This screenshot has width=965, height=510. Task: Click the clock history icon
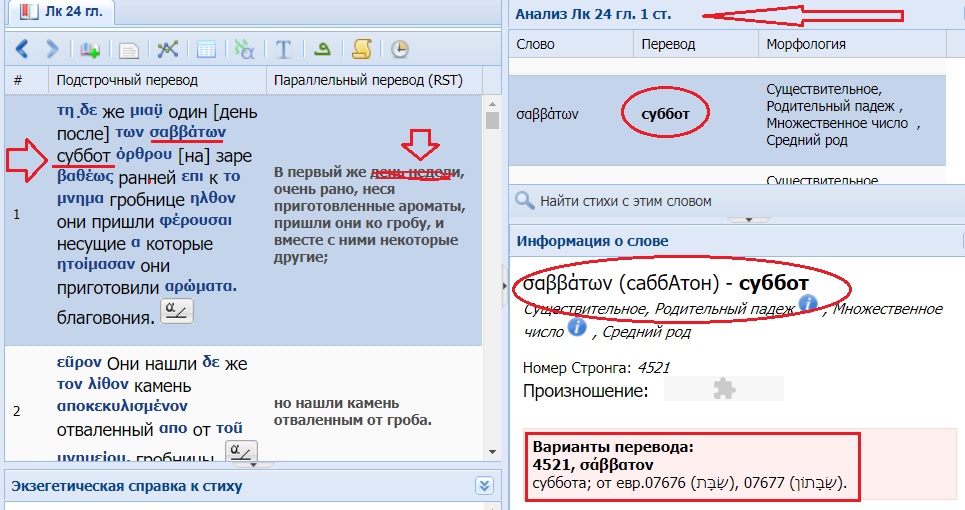tap(399, 48)
